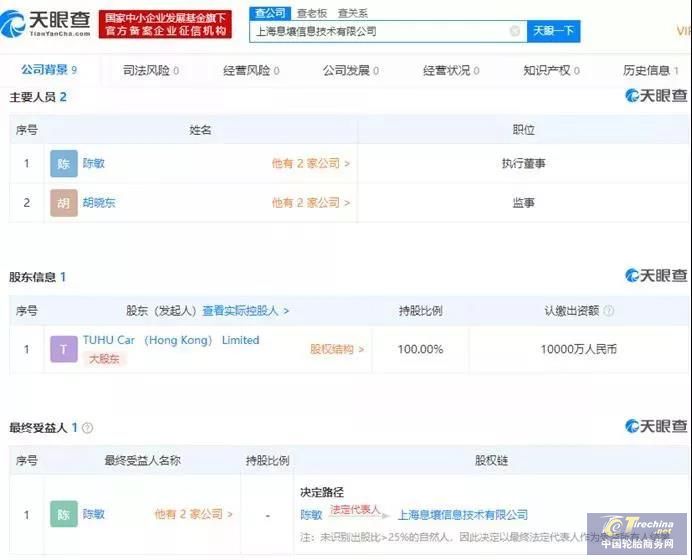Clear search text with the round x icon
Viewport: 692px width, 560px height.
pyautogui.click(x=514, y=31)
